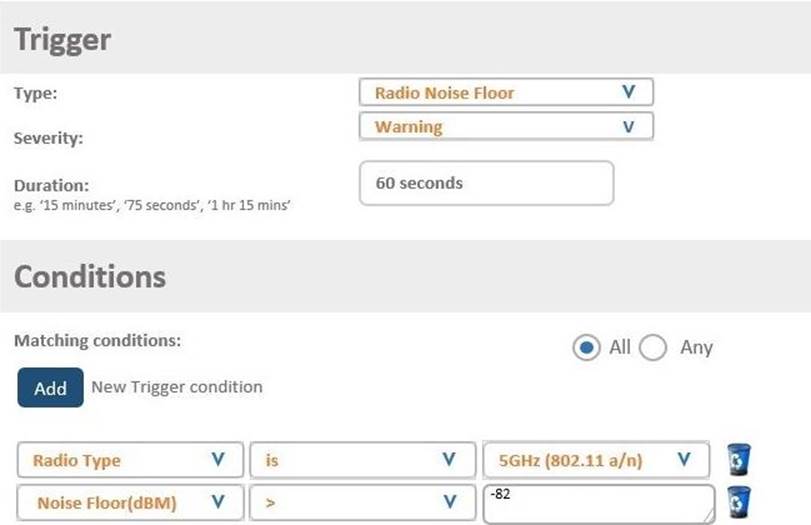Focus the -82 noise floor value field
Image resolution: width=811 pixels, height=525 pixels.
coord(596,504)
